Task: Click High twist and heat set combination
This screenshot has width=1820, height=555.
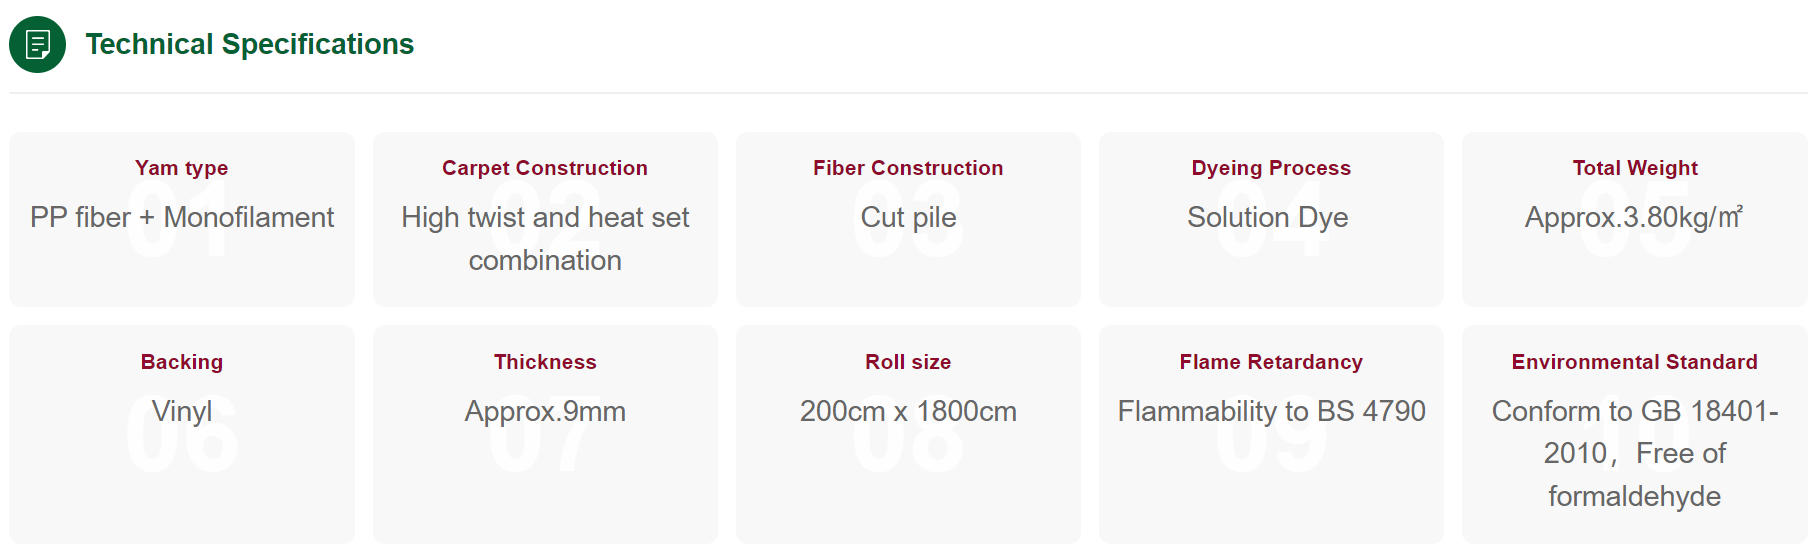Action: [545, 239]
